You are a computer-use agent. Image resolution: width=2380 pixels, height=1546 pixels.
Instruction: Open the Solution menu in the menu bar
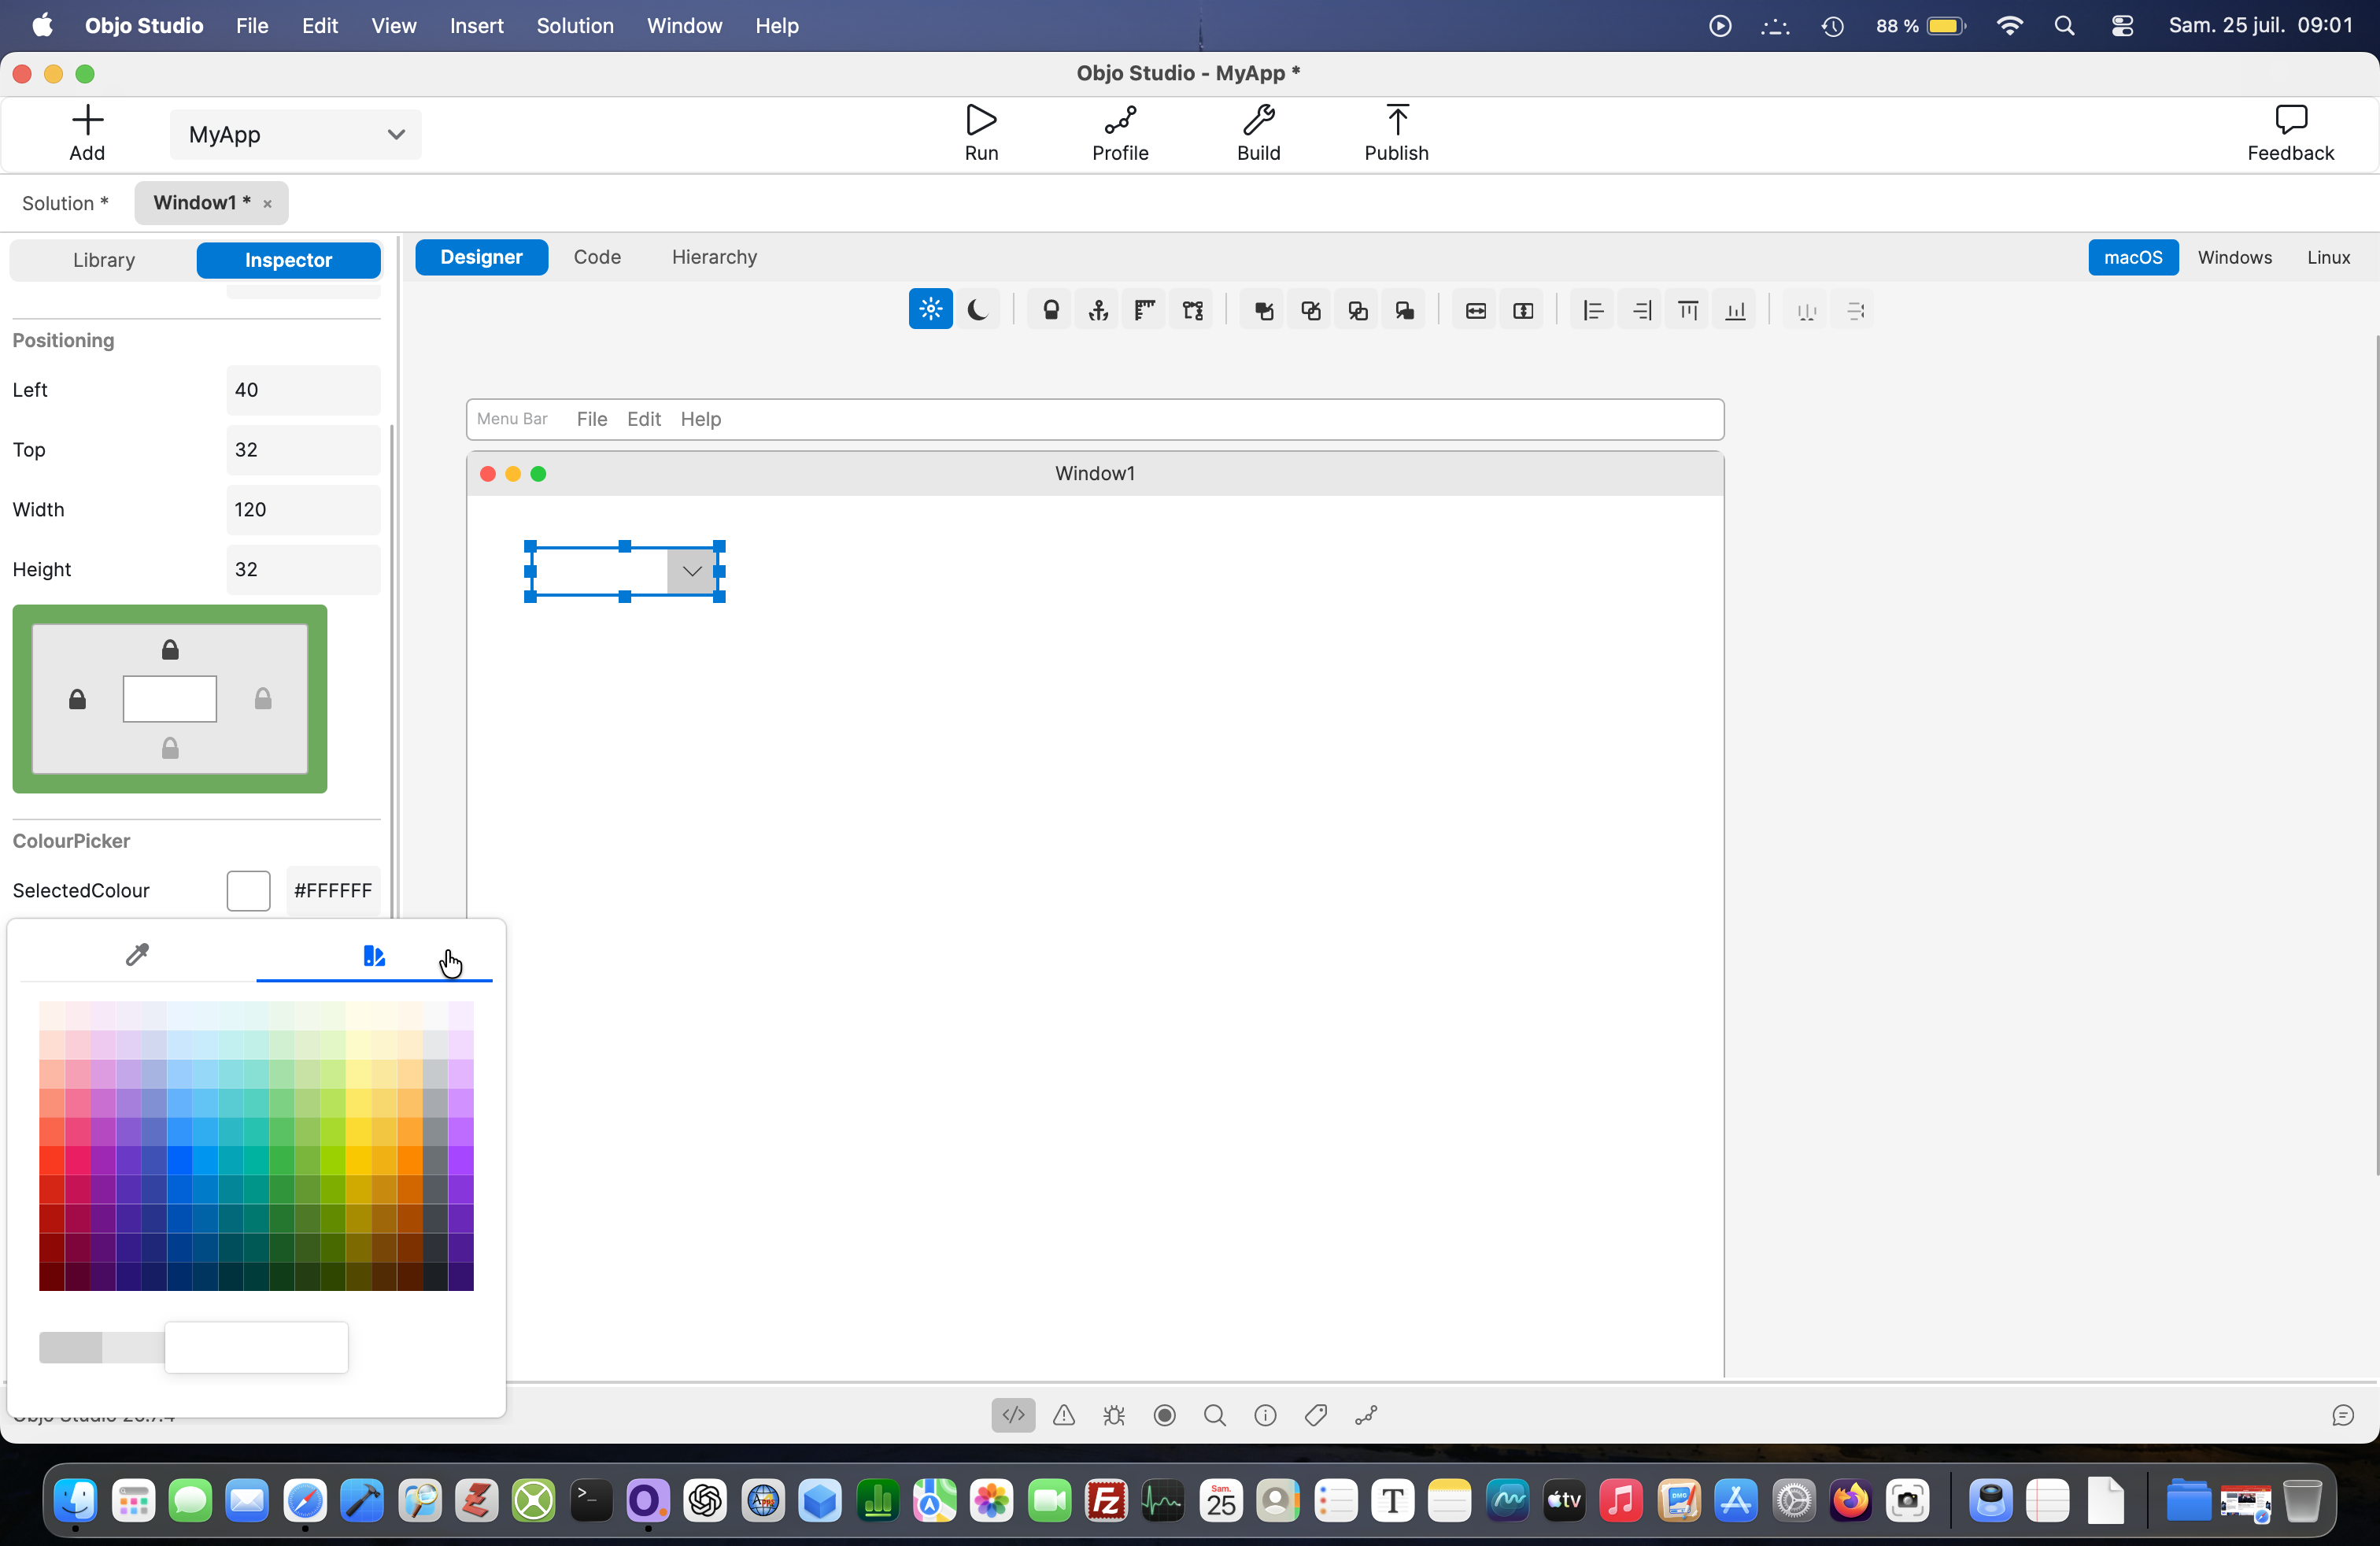point(575,26)
